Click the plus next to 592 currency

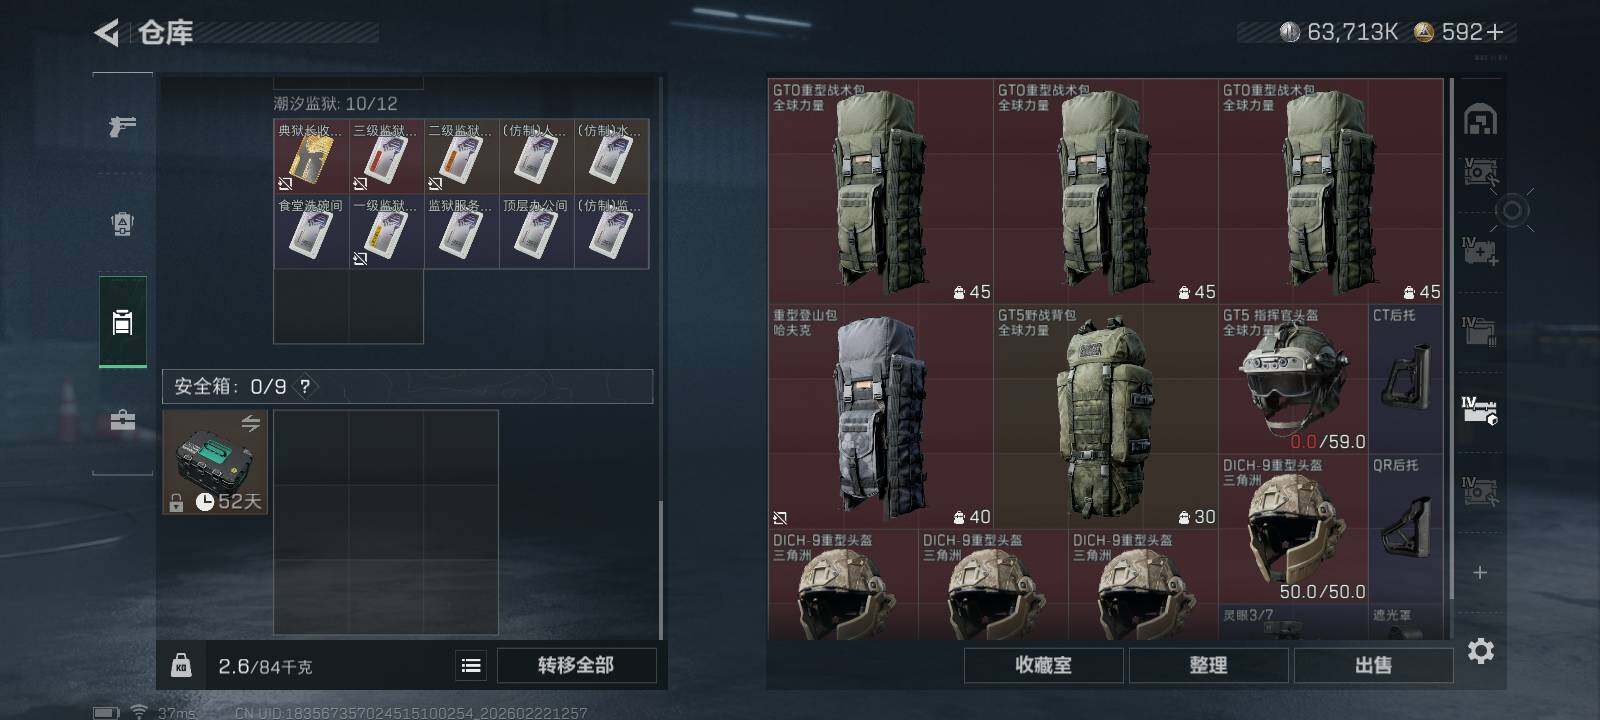pos(1496,32)
